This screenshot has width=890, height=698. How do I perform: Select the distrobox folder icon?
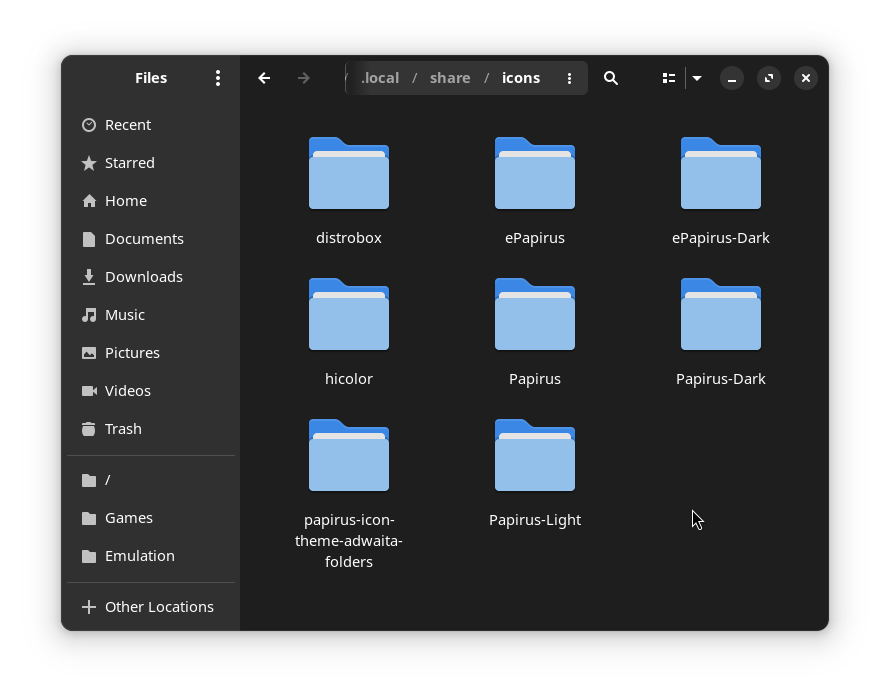pos(349,173)
